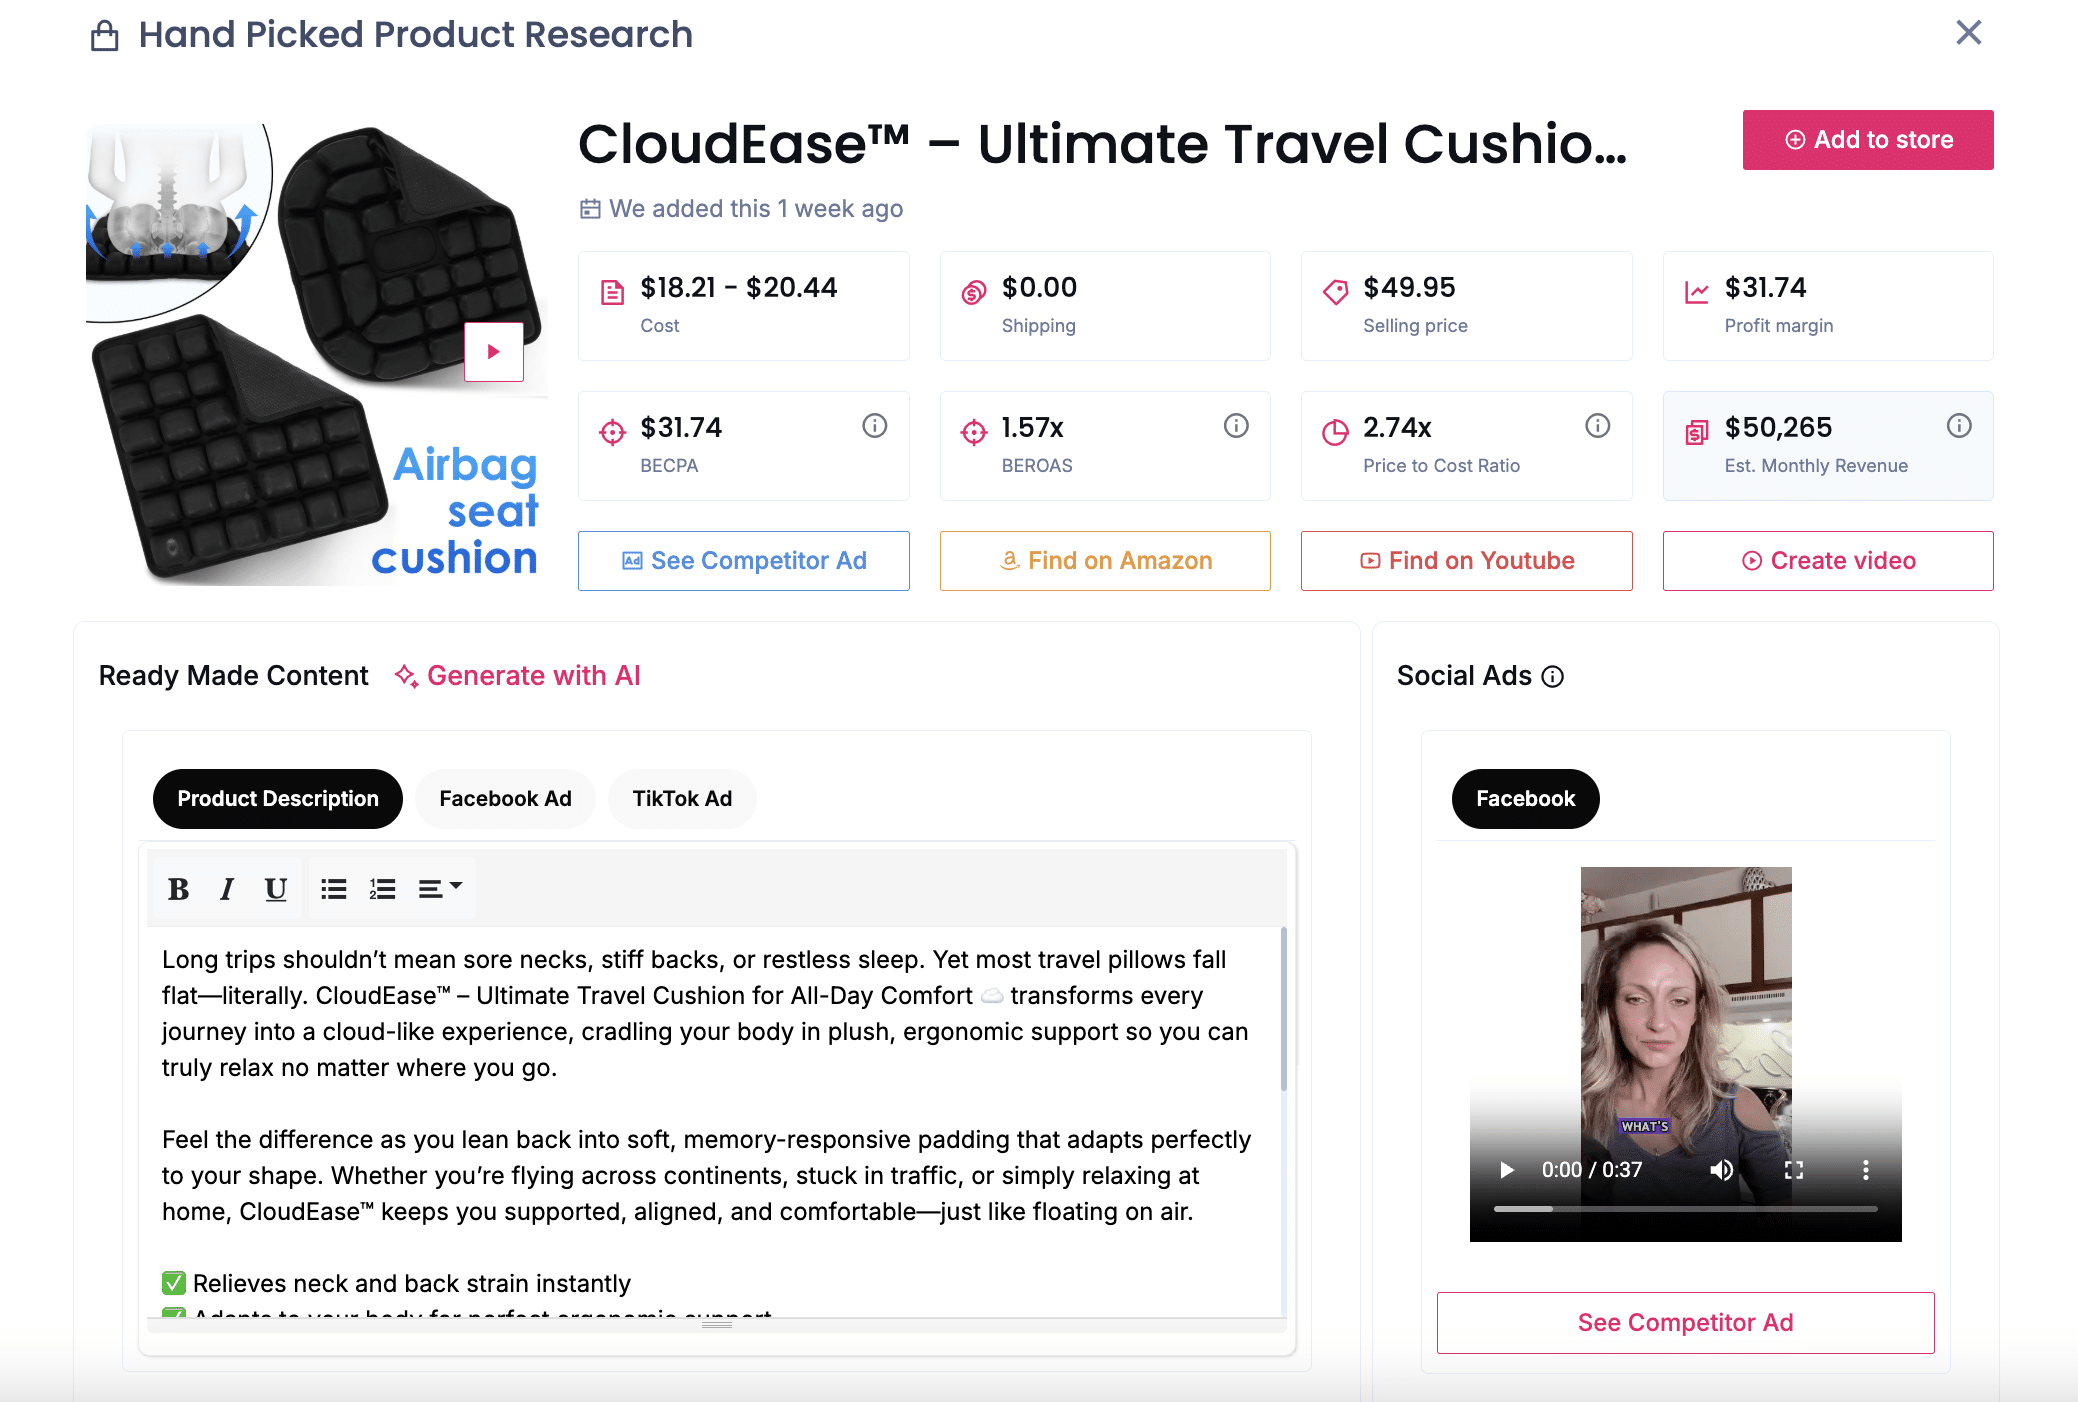Play the product image video

tap(493, 352)
